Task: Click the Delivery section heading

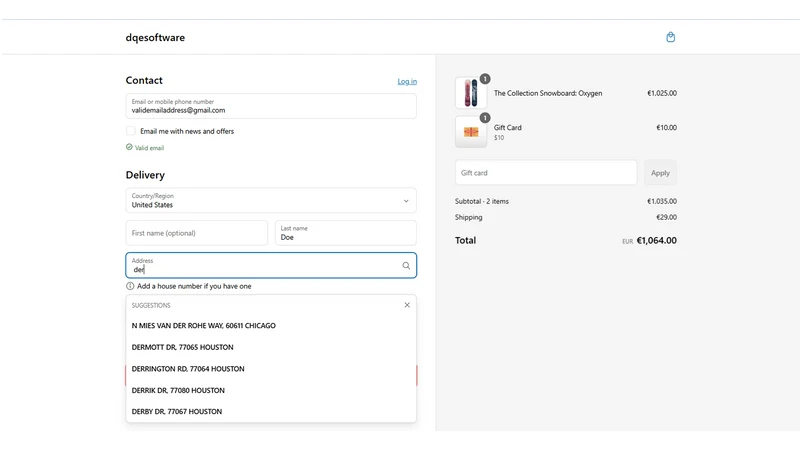Action: click(x=145, y=175)
